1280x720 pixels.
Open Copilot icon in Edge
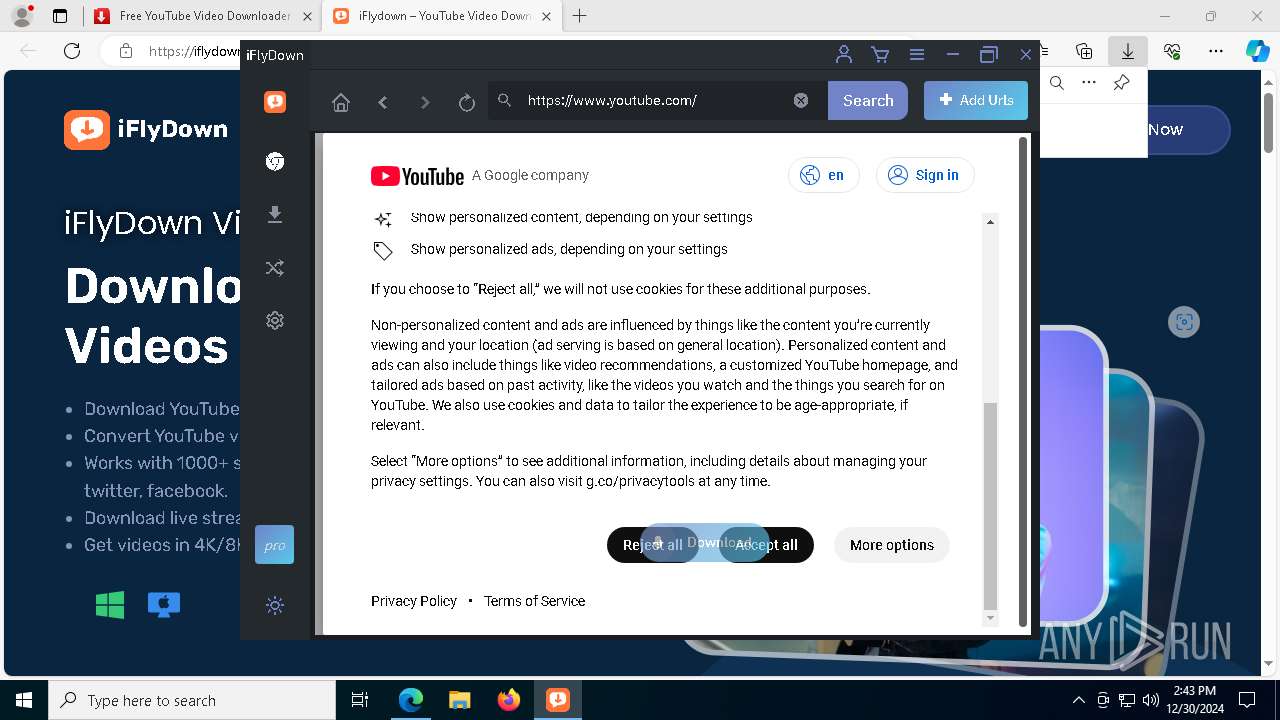pos(1258,51)
